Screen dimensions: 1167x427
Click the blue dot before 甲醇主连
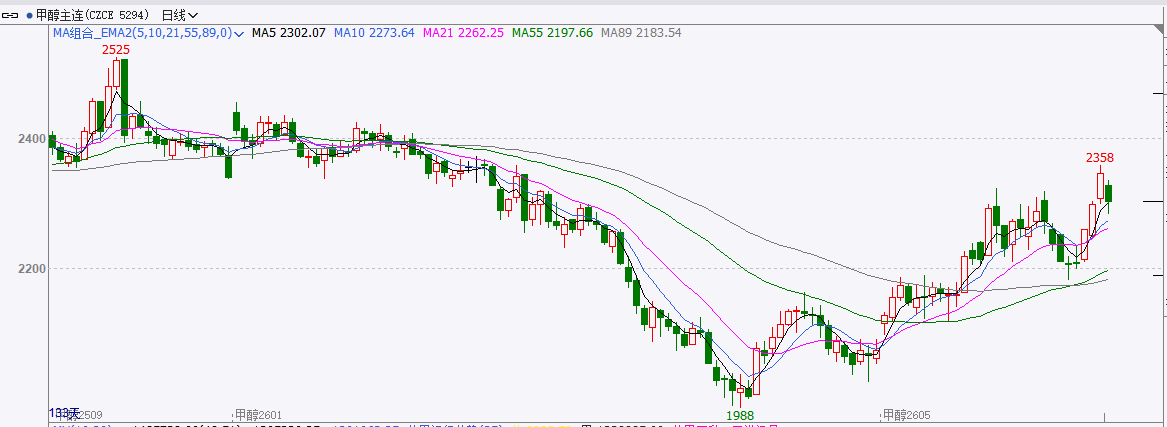[29, 15]
